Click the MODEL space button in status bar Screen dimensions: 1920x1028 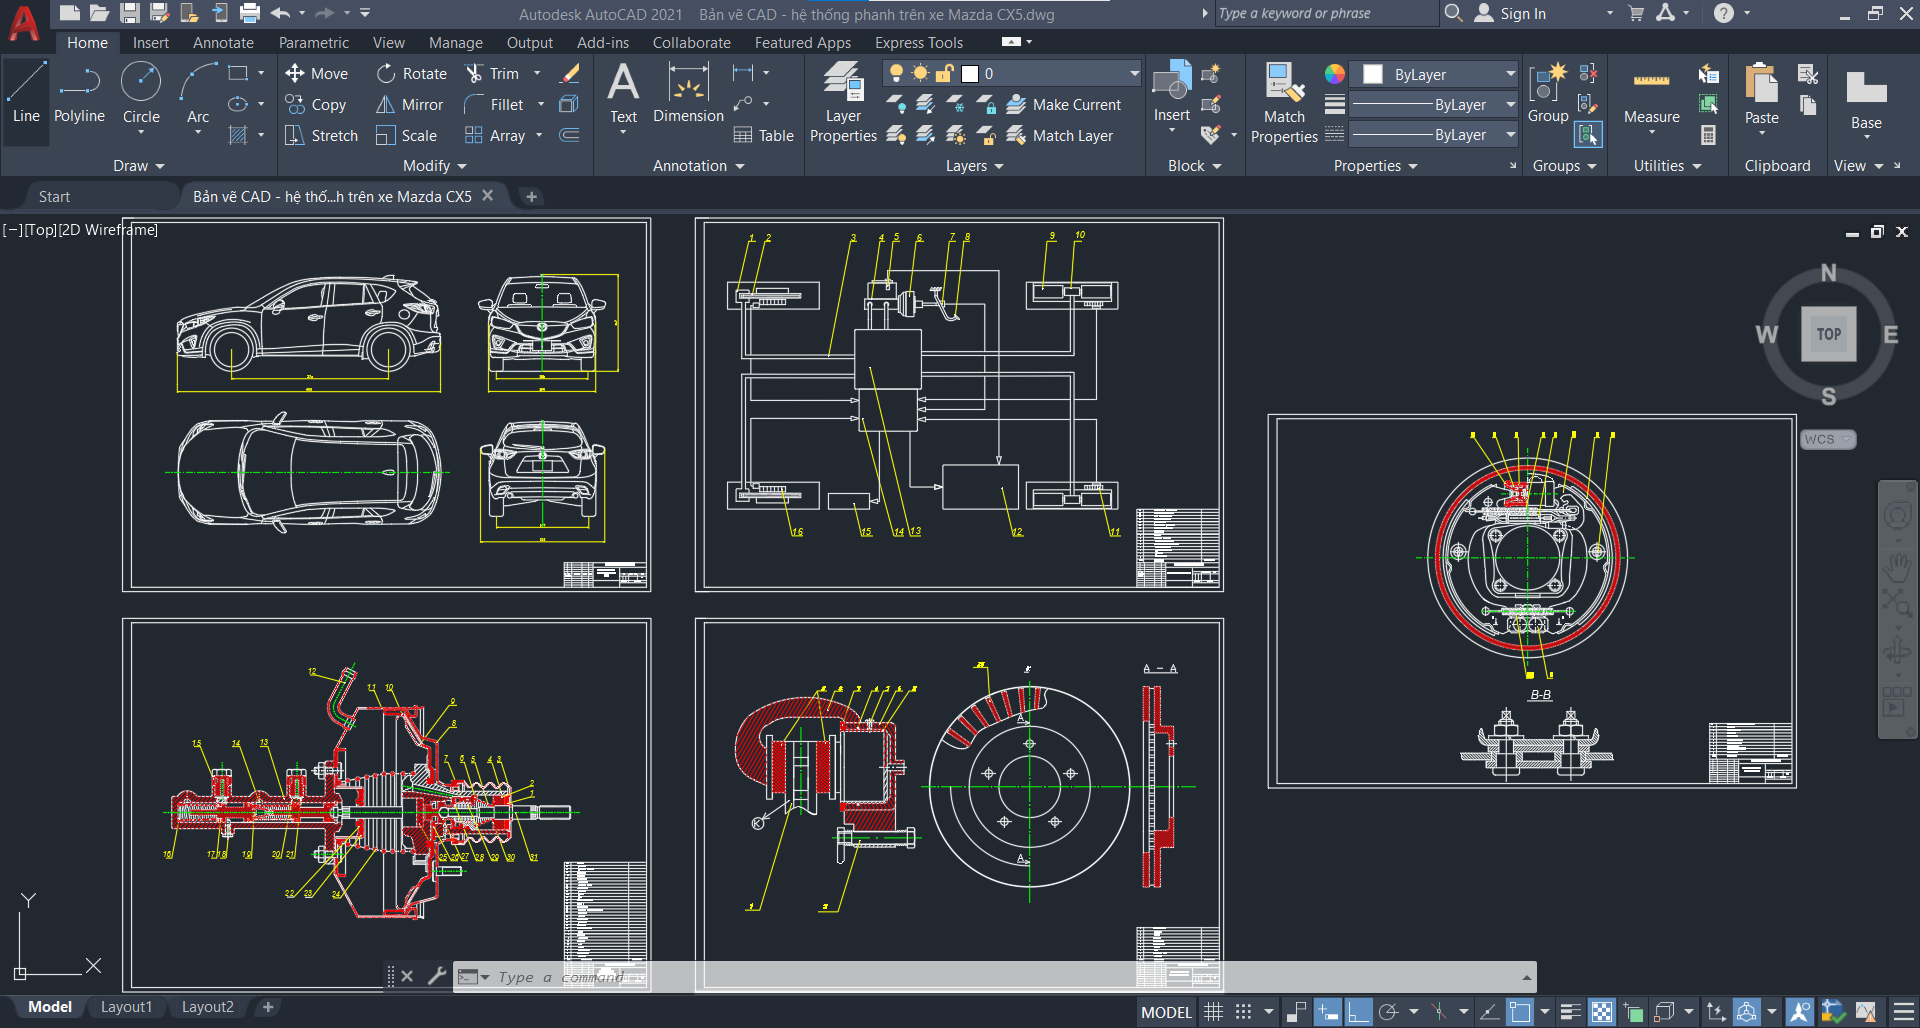tap(1166, 1012)
